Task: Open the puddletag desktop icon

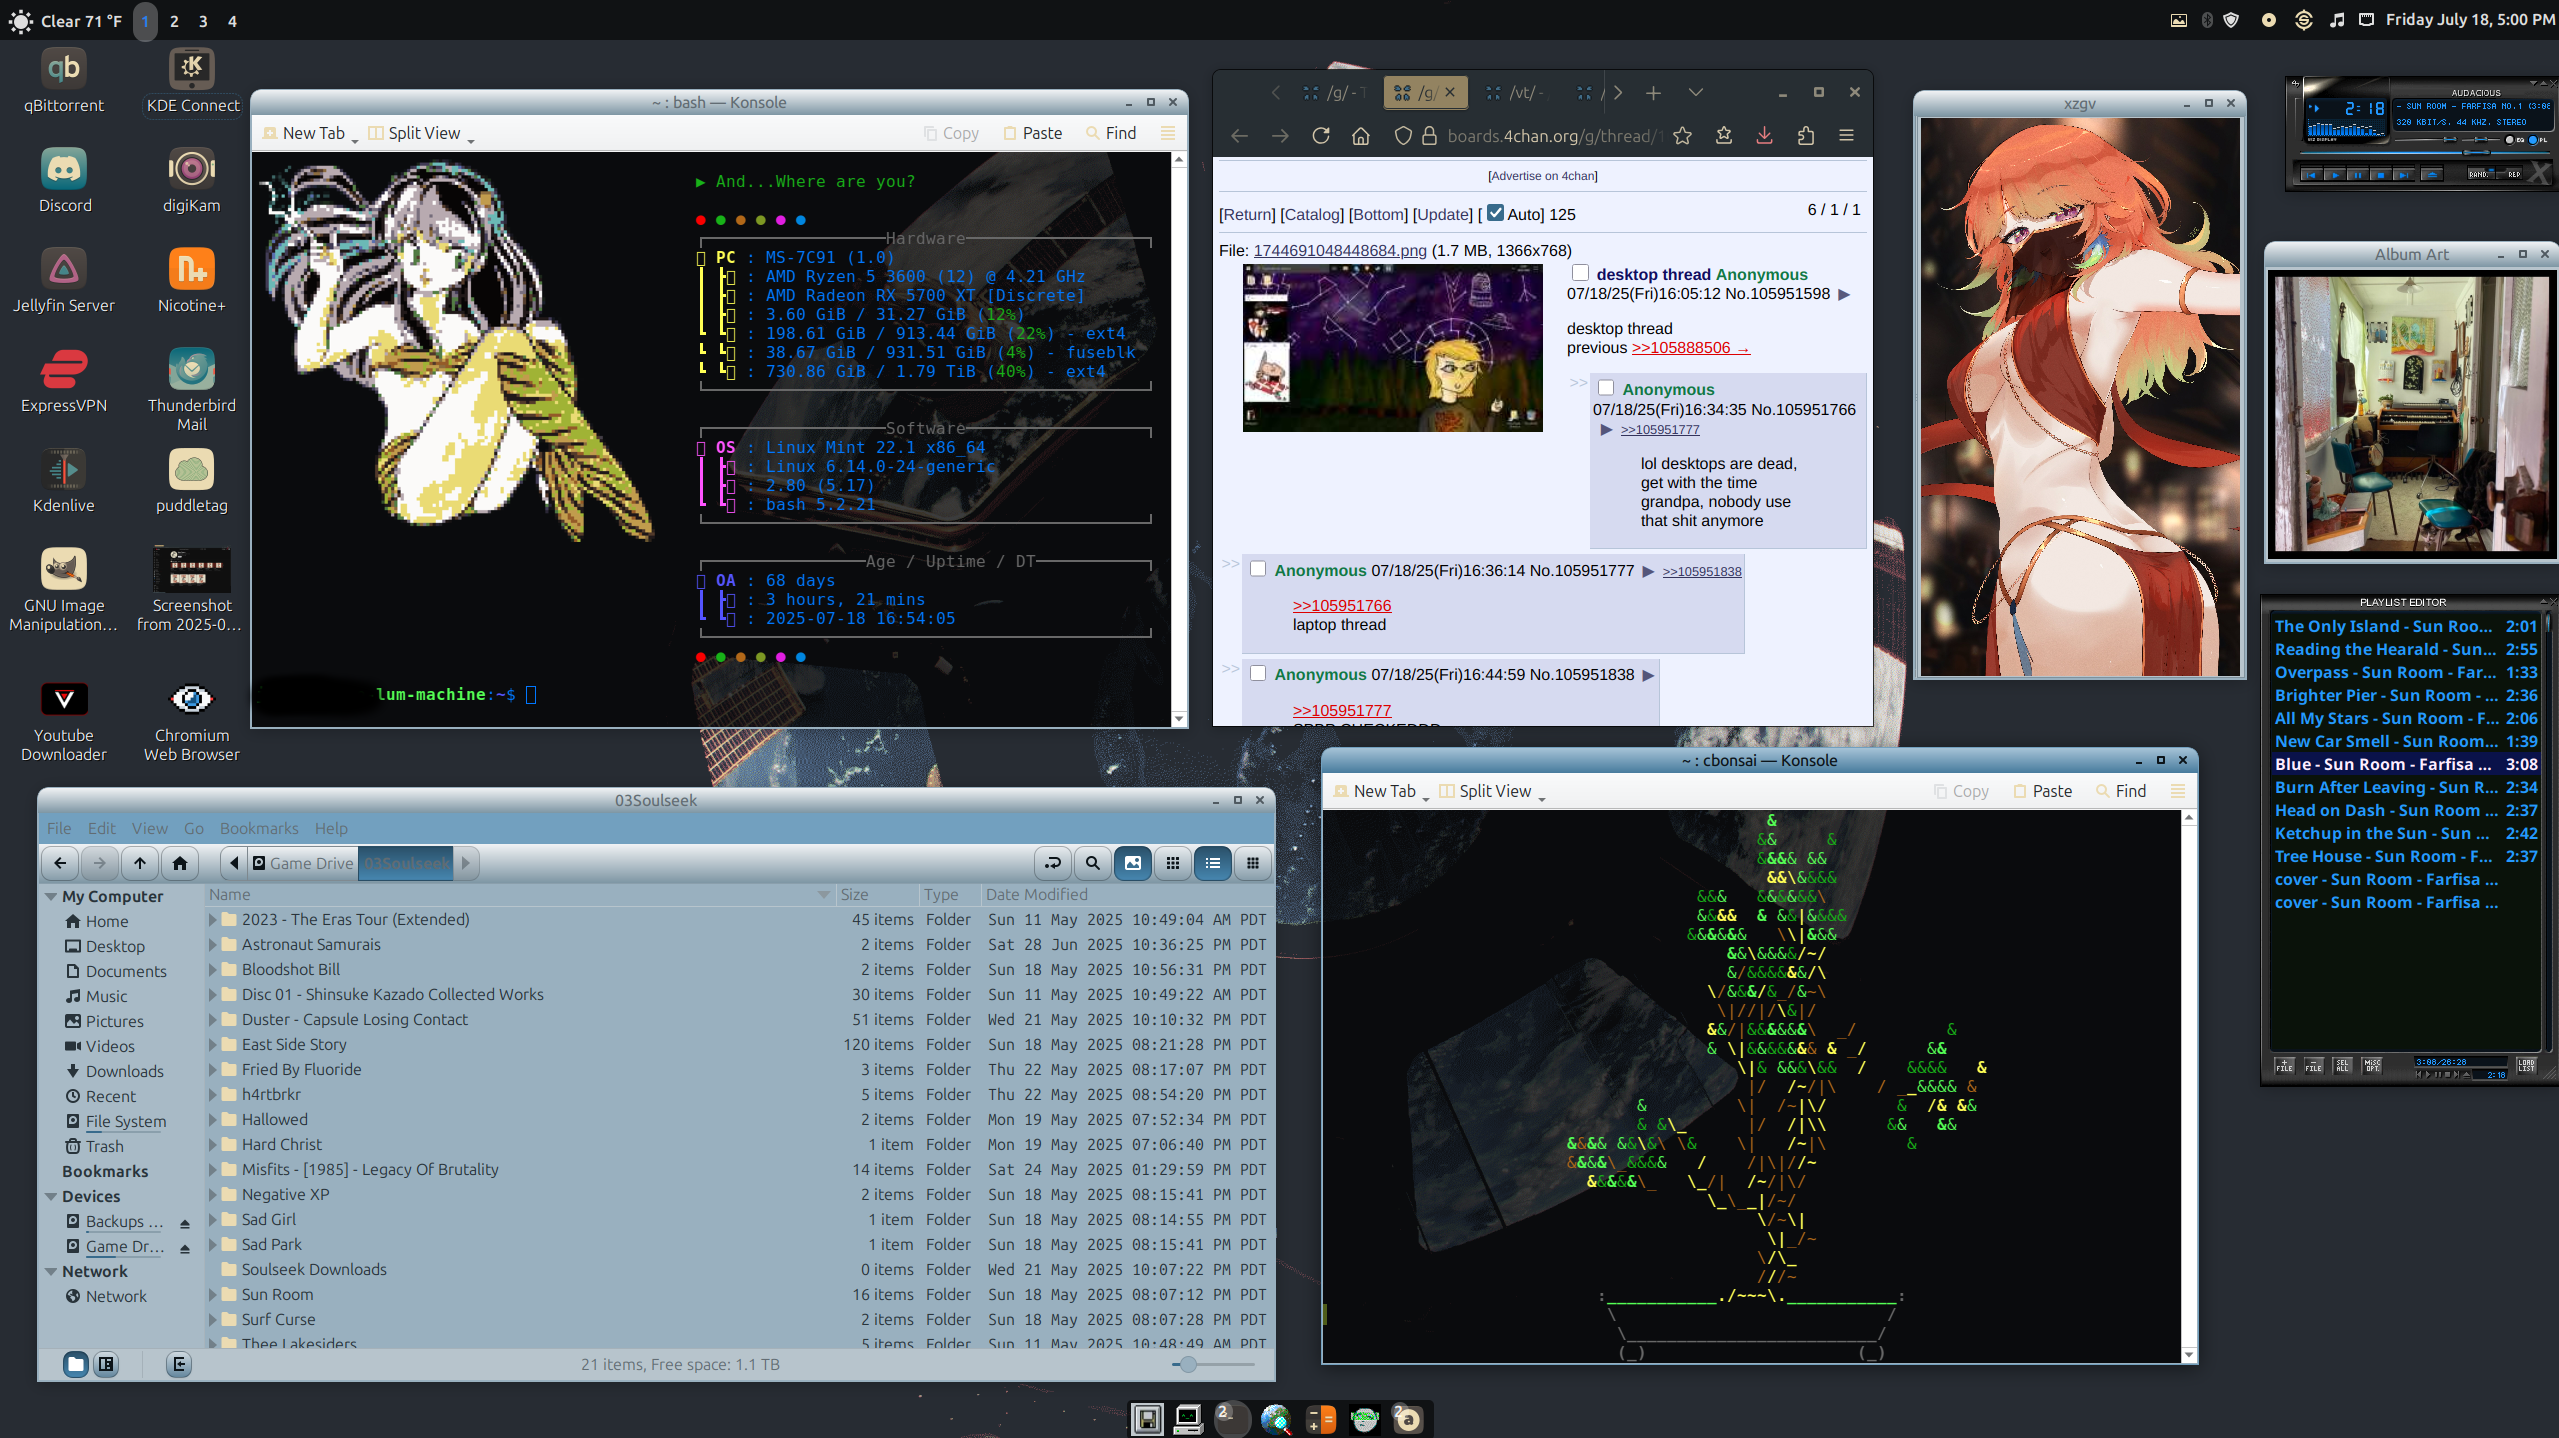Action: (x=191, y=481)
